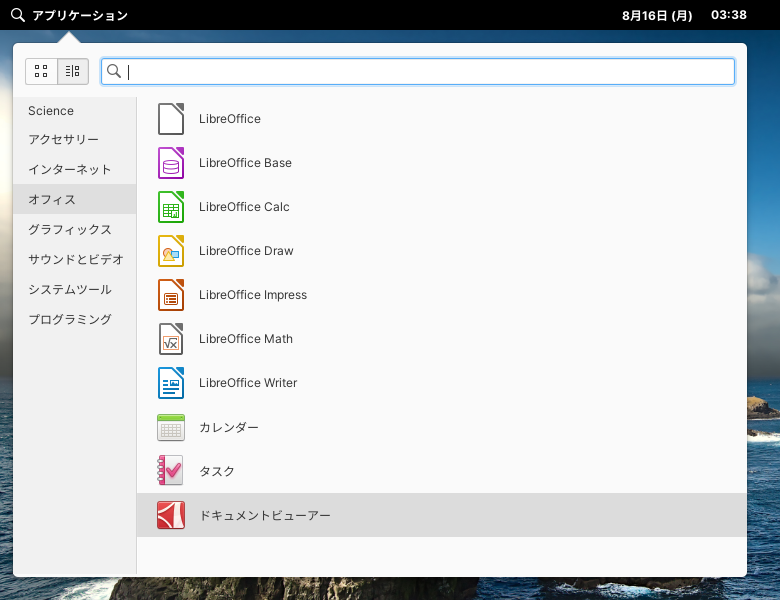Switch to category list view
Screen dimensions: 780x600
tap(73, 71)
